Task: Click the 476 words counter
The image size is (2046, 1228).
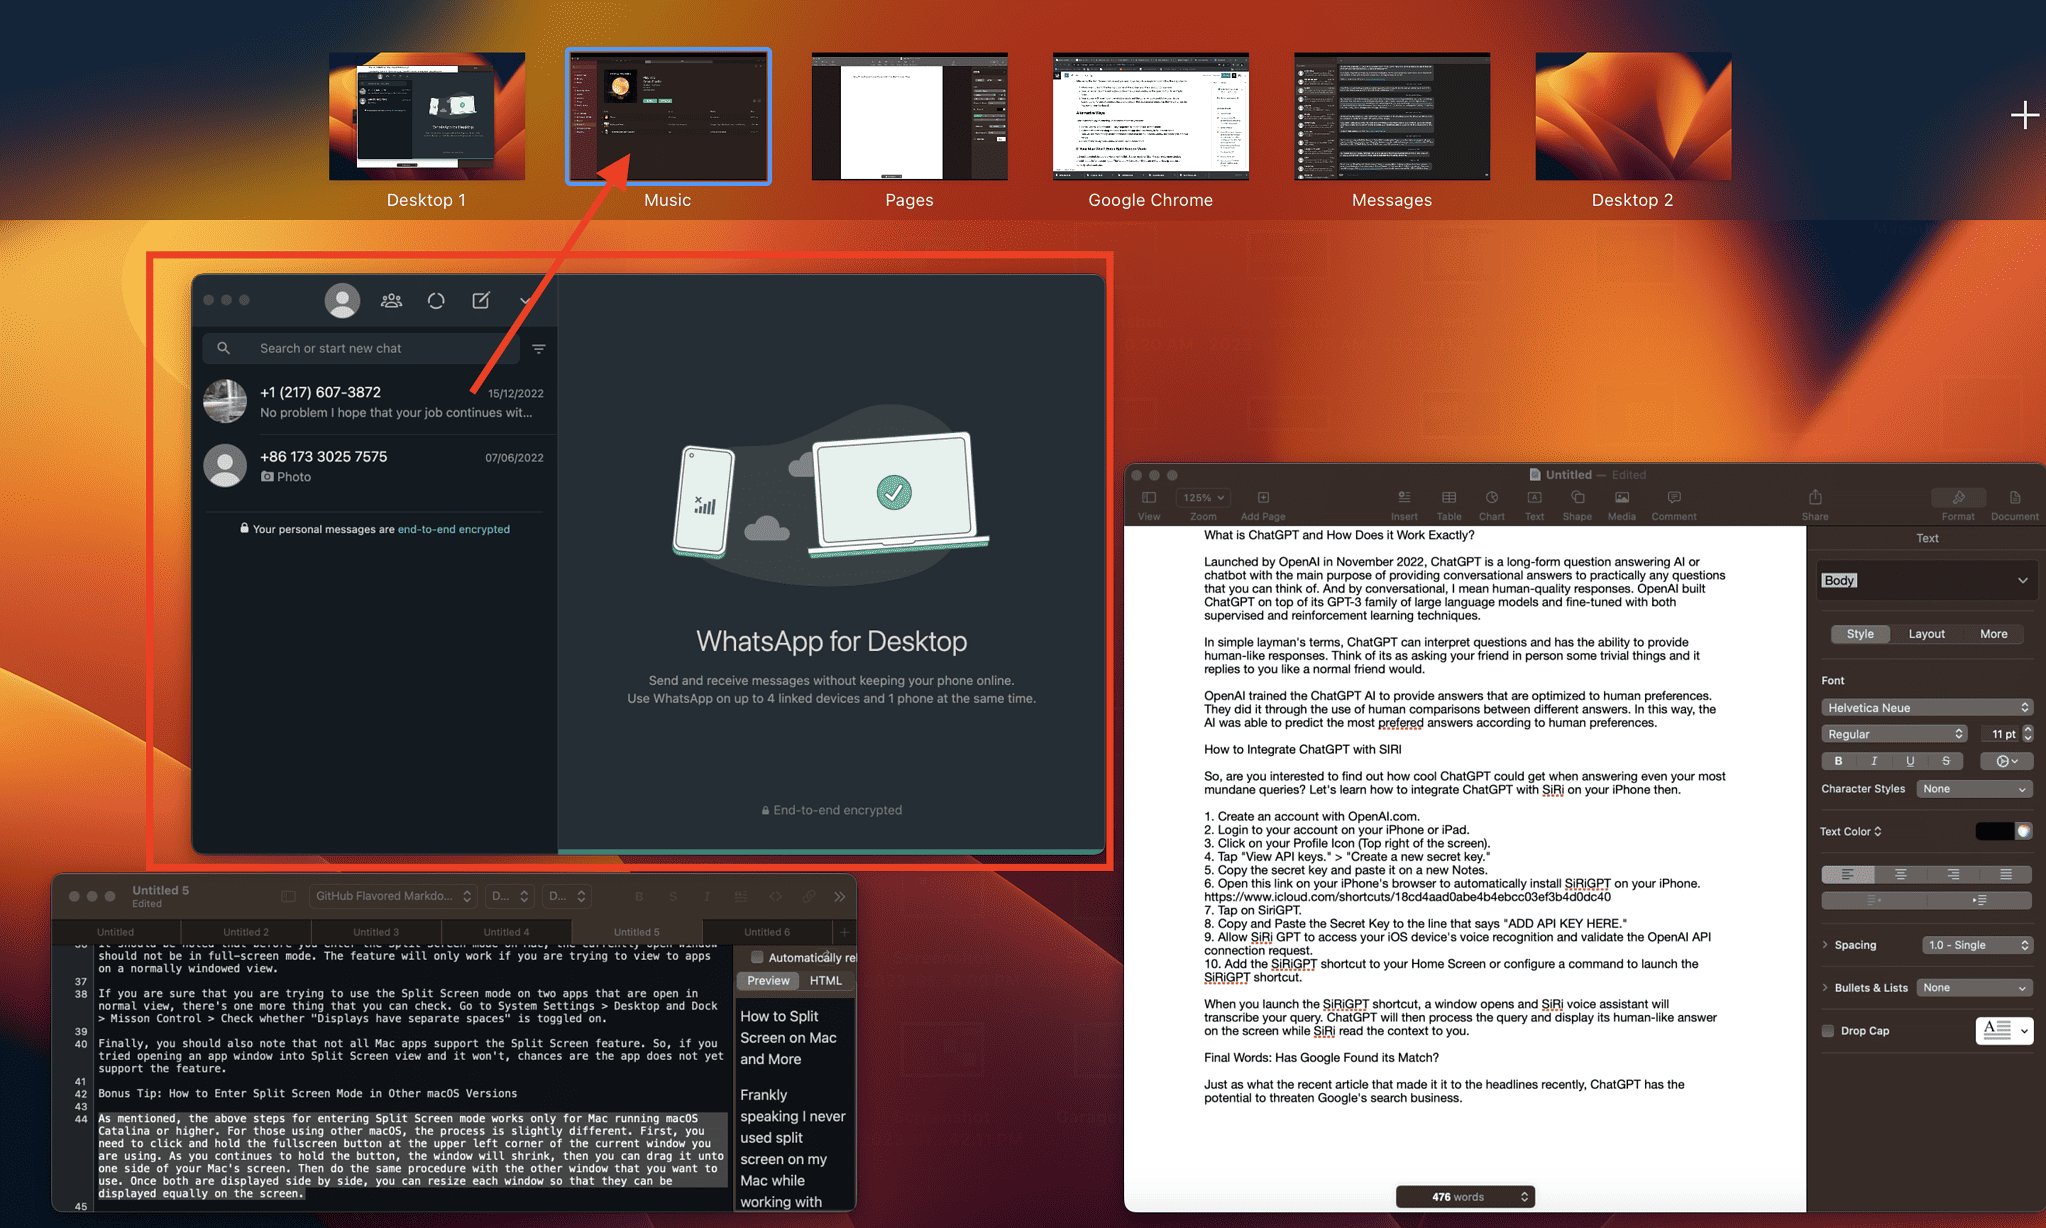Action: click(1464, 1195)
